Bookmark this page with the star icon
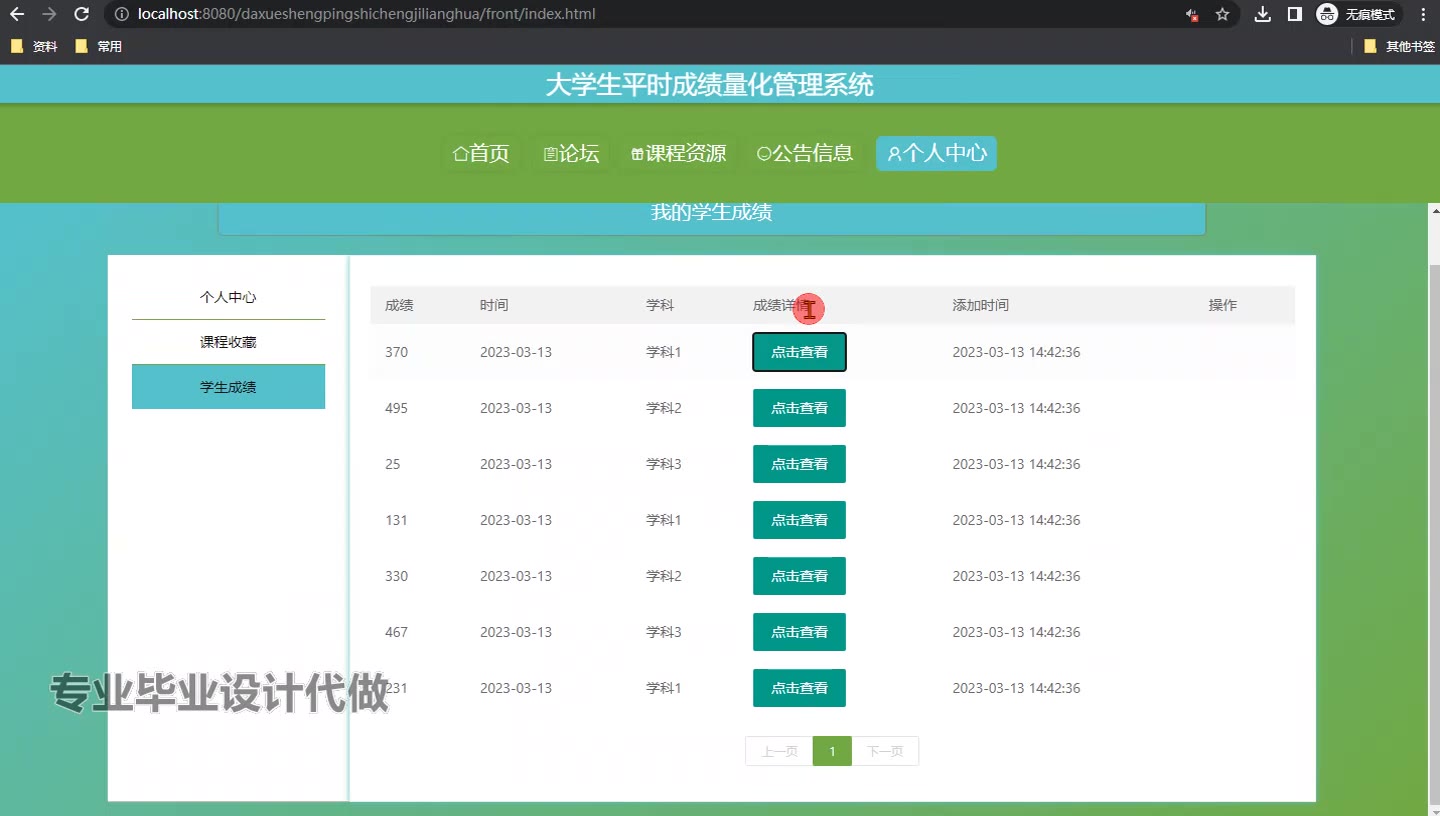The image size is (1440, 816). click(1222, 14)
